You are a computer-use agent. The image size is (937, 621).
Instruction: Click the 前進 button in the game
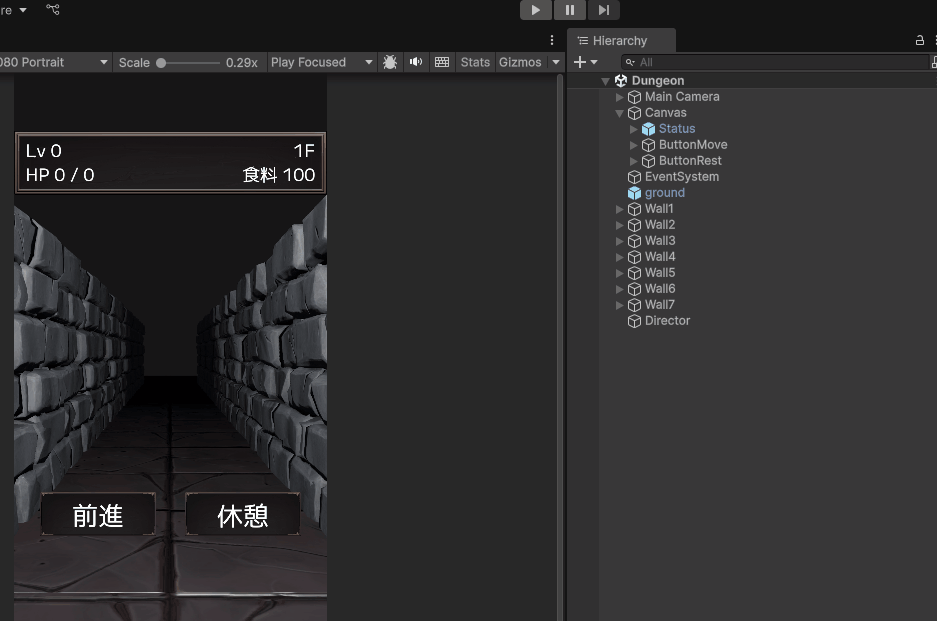pyautogui.click(x=98, y=515)
